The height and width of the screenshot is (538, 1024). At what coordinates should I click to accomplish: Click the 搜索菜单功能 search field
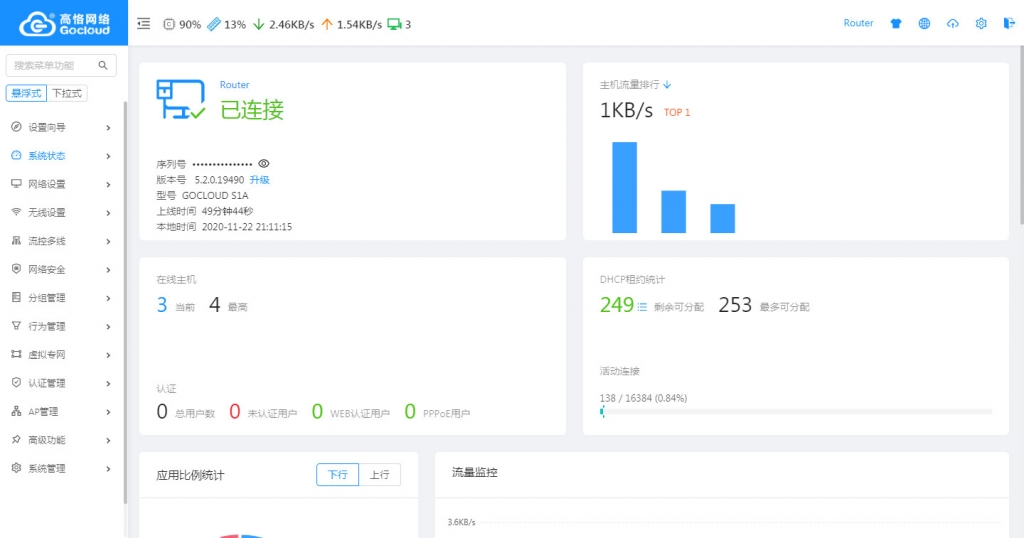tap(54, 65)
